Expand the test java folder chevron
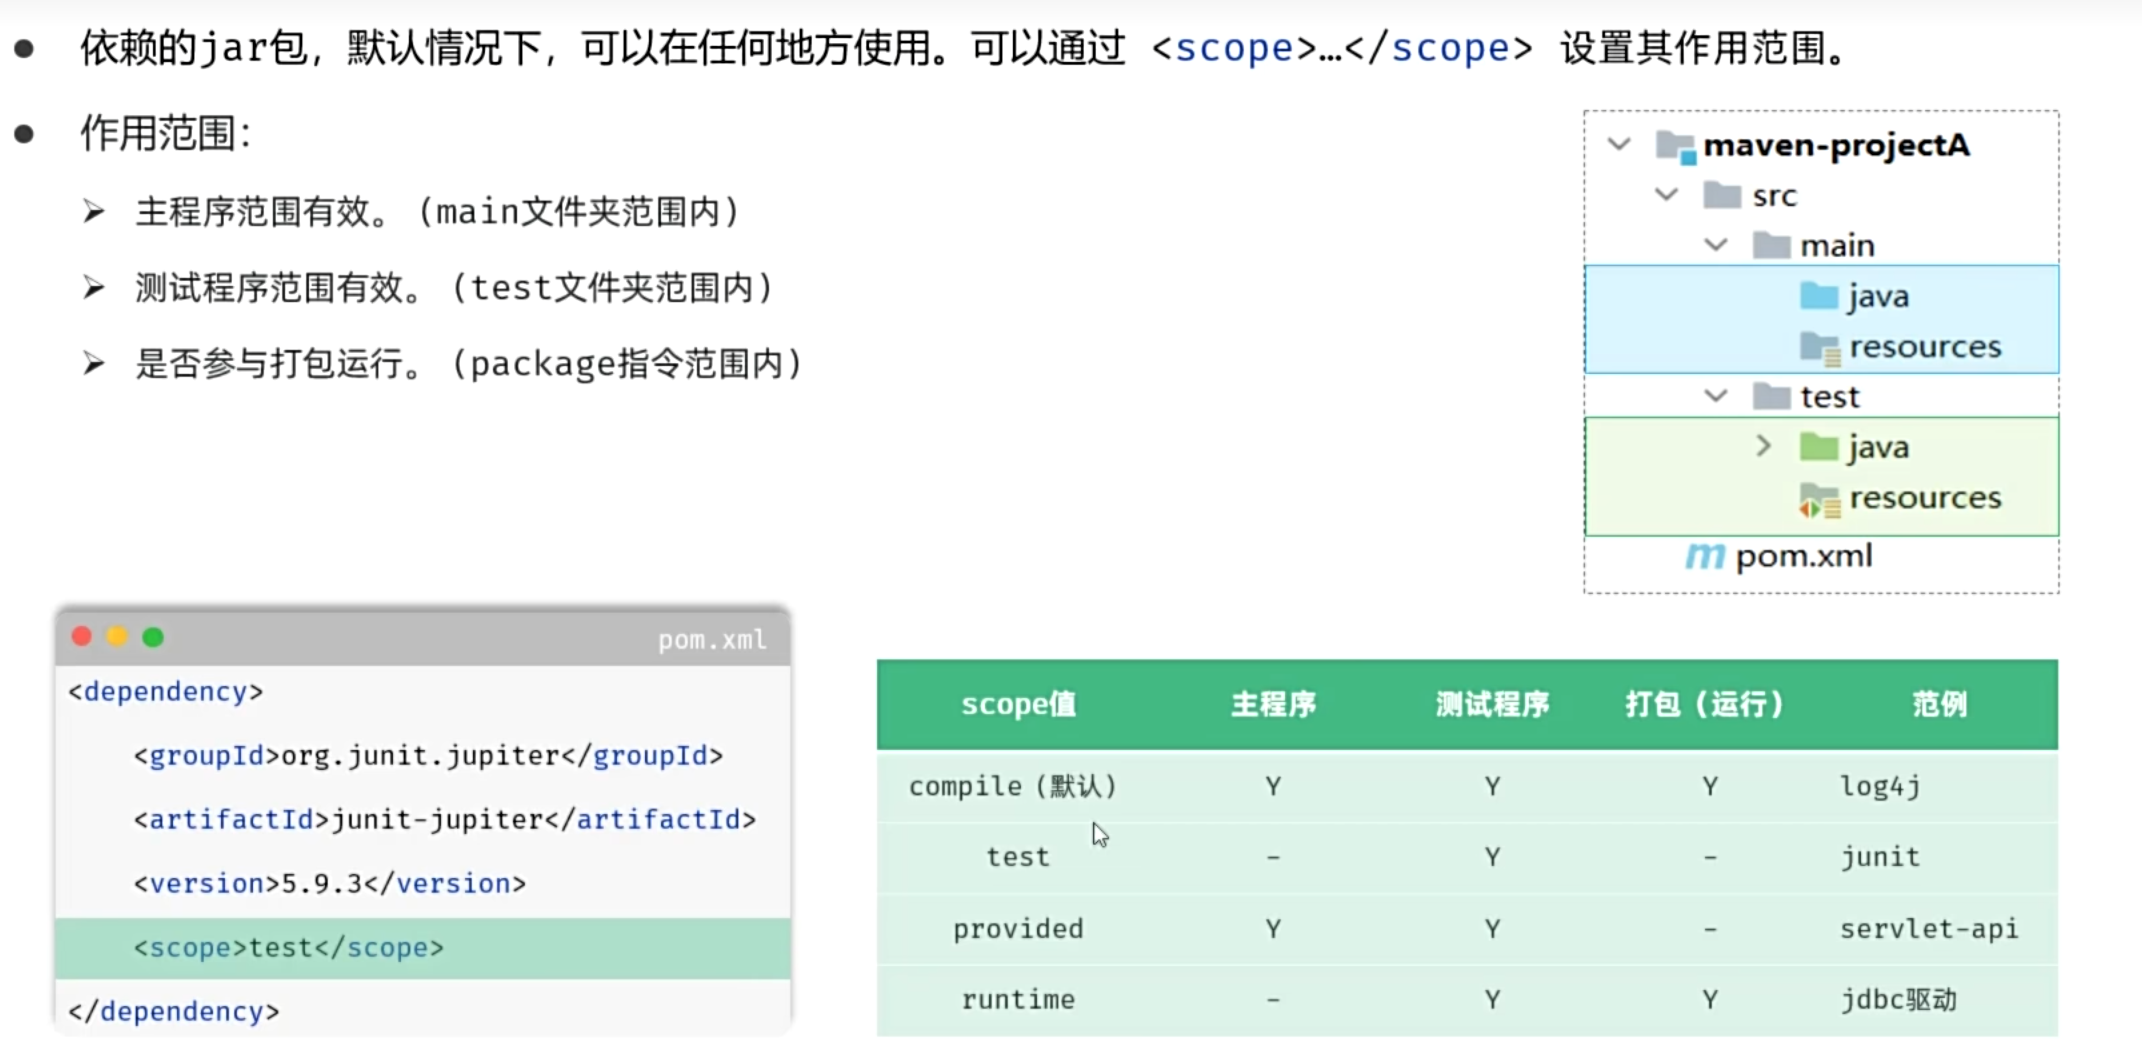The height and width of the screenshot is (1060, 2142). pyautogui.click(x=1764, y=446)
